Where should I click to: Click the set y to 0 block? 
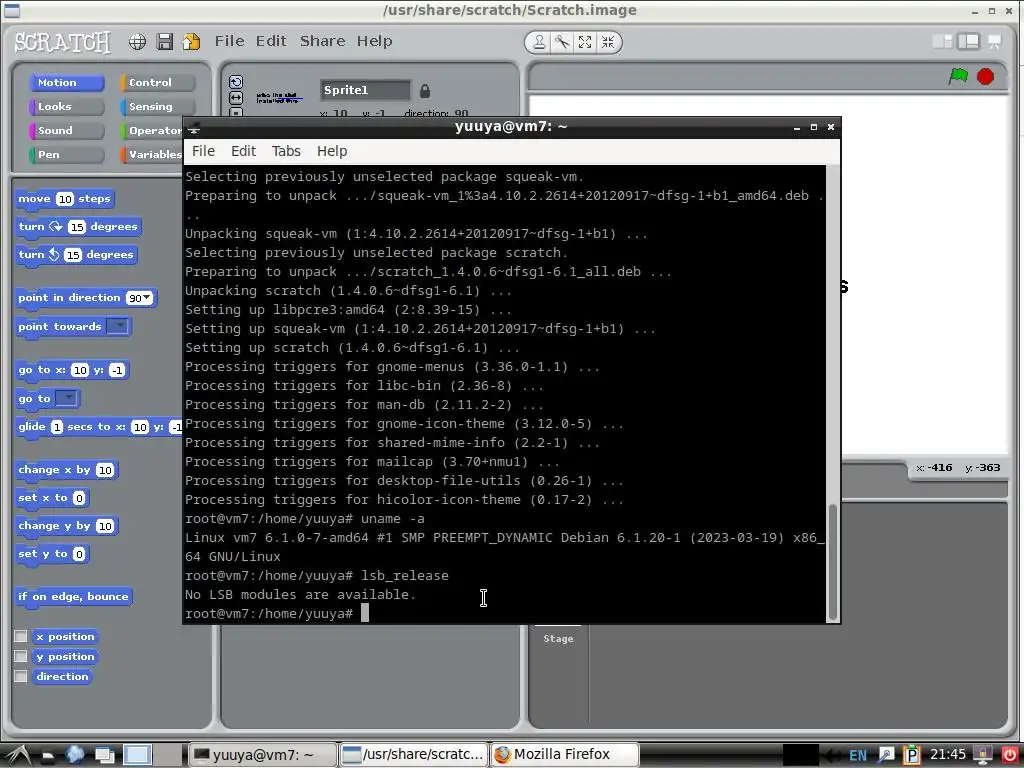tap(52, 554)
